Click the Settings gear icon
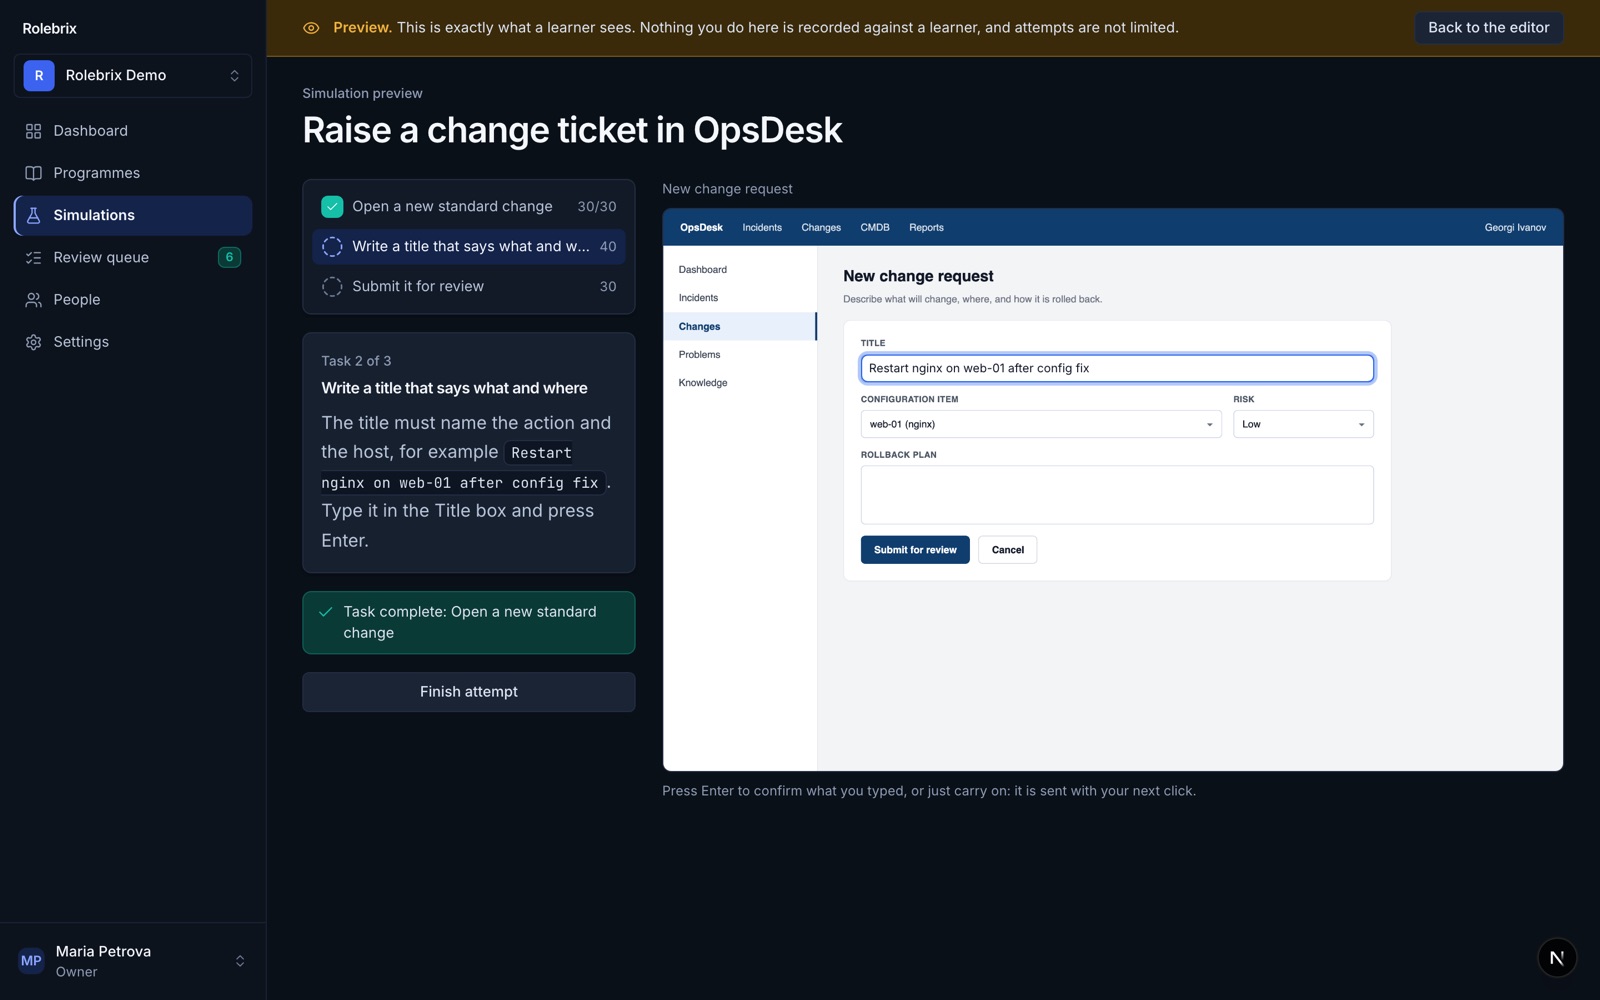 (x=33, y=342)
